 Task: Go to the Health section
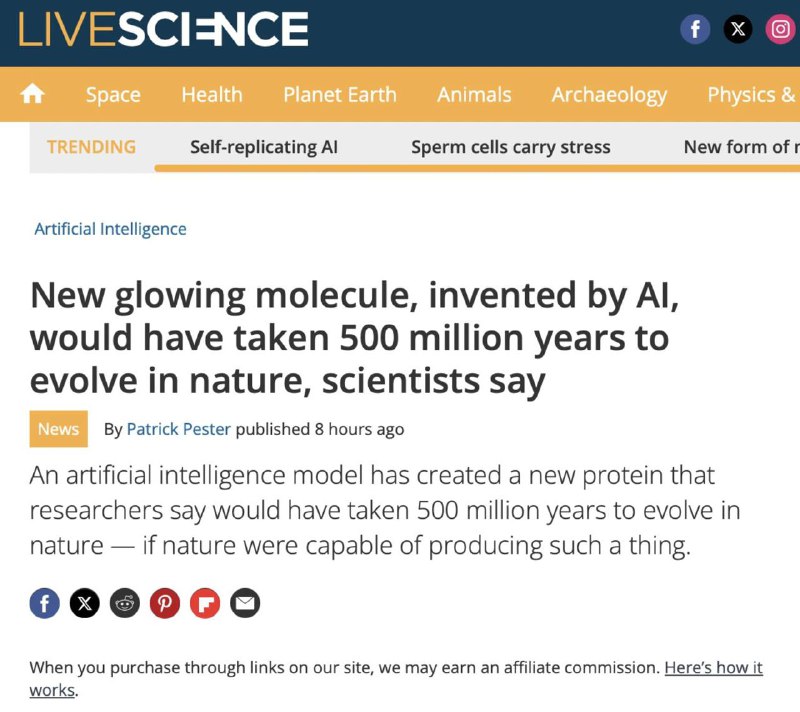click(212, 94)
